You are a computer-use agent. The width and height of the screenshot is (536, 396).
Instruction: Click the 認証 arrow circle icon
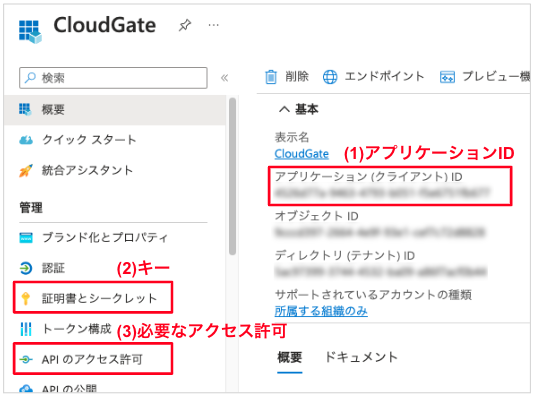[26, 268]
